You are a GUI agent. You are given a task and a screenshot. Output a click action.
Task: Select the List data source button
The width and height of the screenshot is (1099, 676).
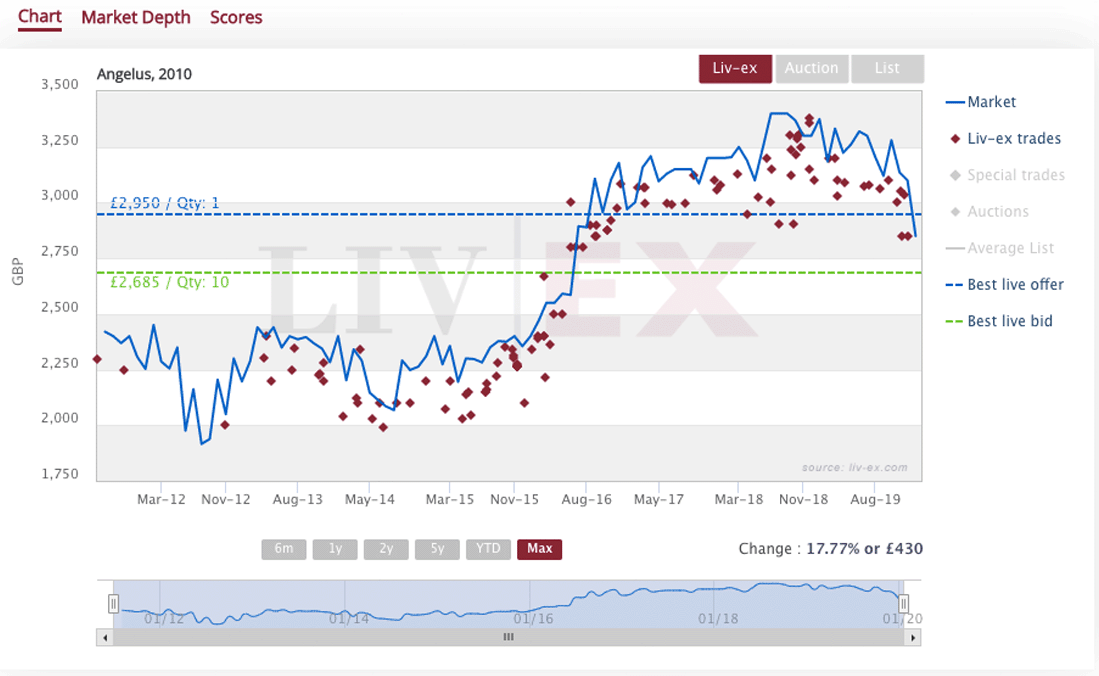pos(887,69)
